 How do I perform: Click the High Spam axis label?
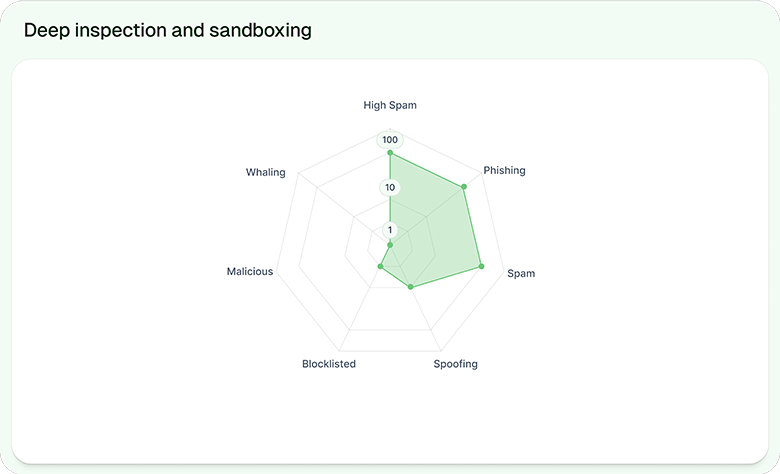(390, 105)
